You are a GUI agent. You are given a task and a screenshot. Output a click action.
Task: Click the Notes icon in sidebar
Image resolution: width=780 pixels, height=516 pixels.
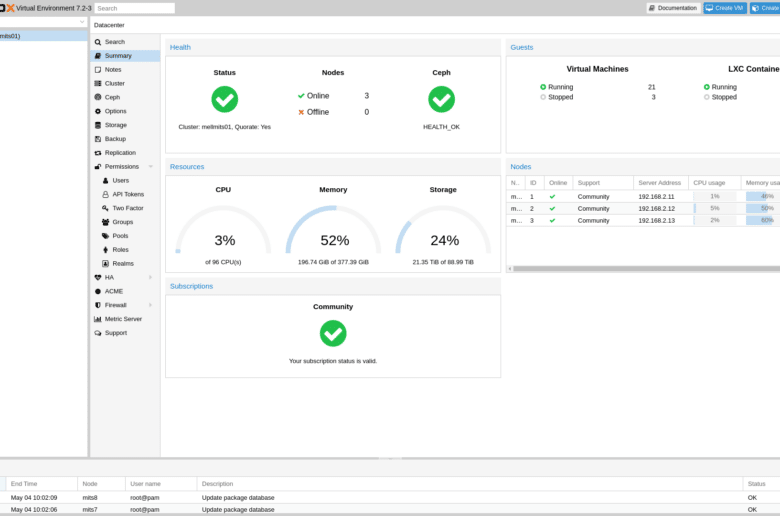pyautogui.click(x=98, y=70)
